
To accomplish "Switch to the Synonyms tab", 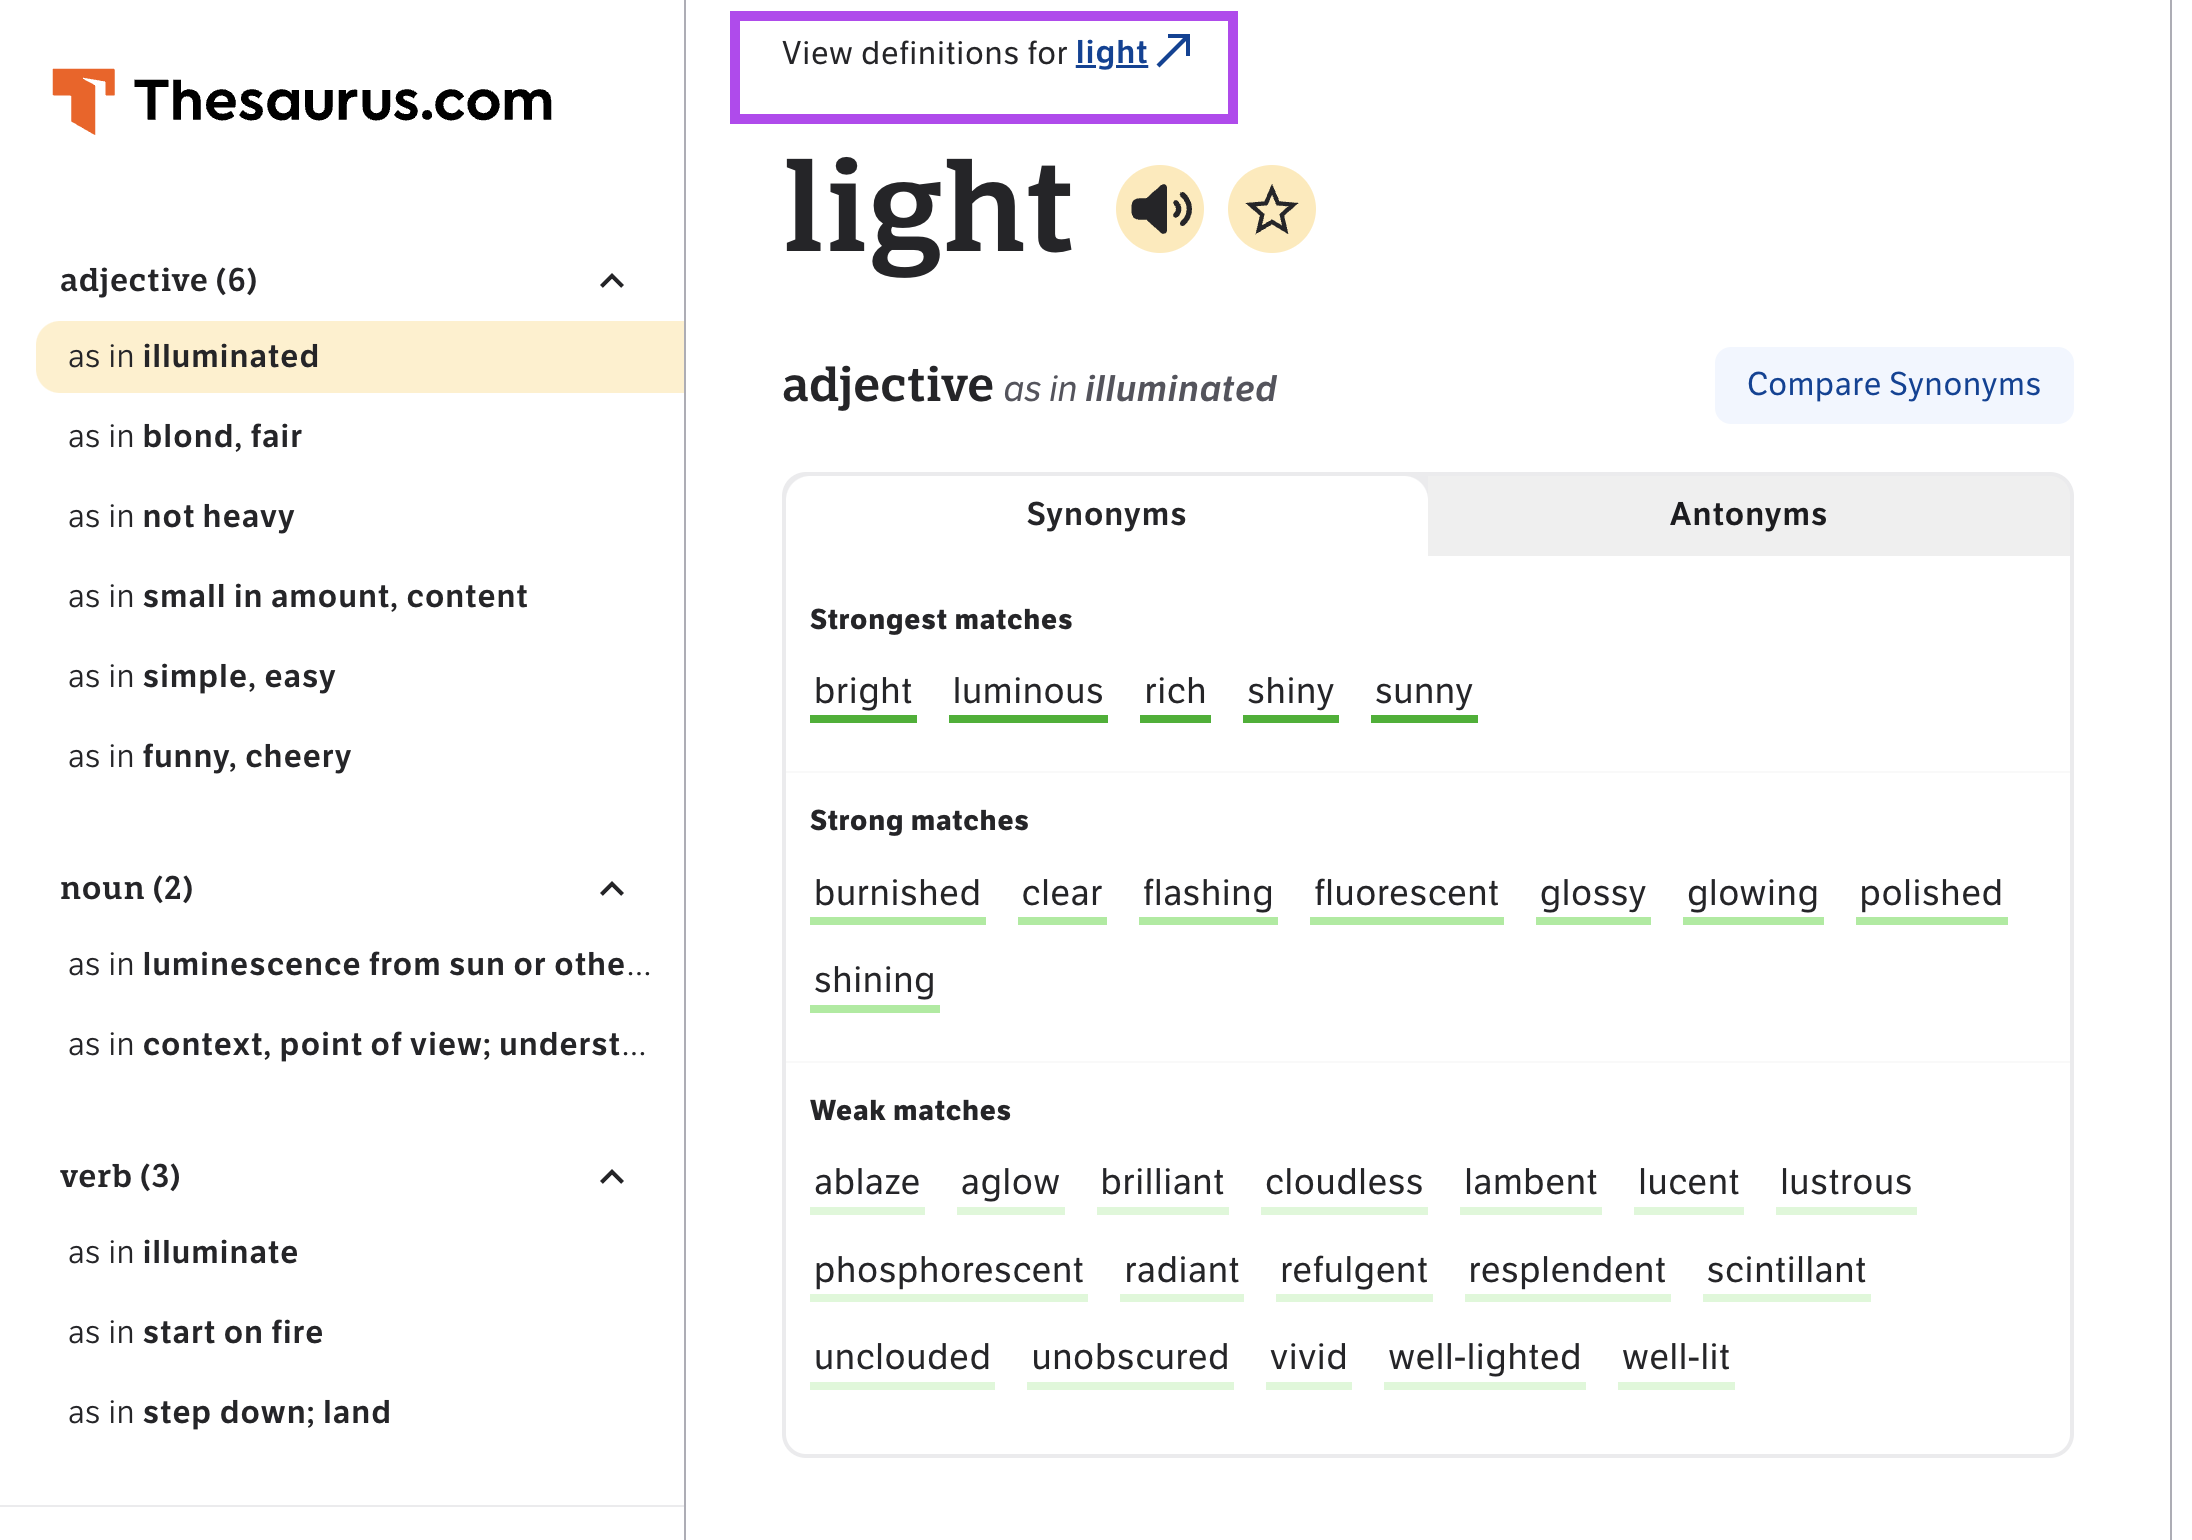I will (1106, 514).
